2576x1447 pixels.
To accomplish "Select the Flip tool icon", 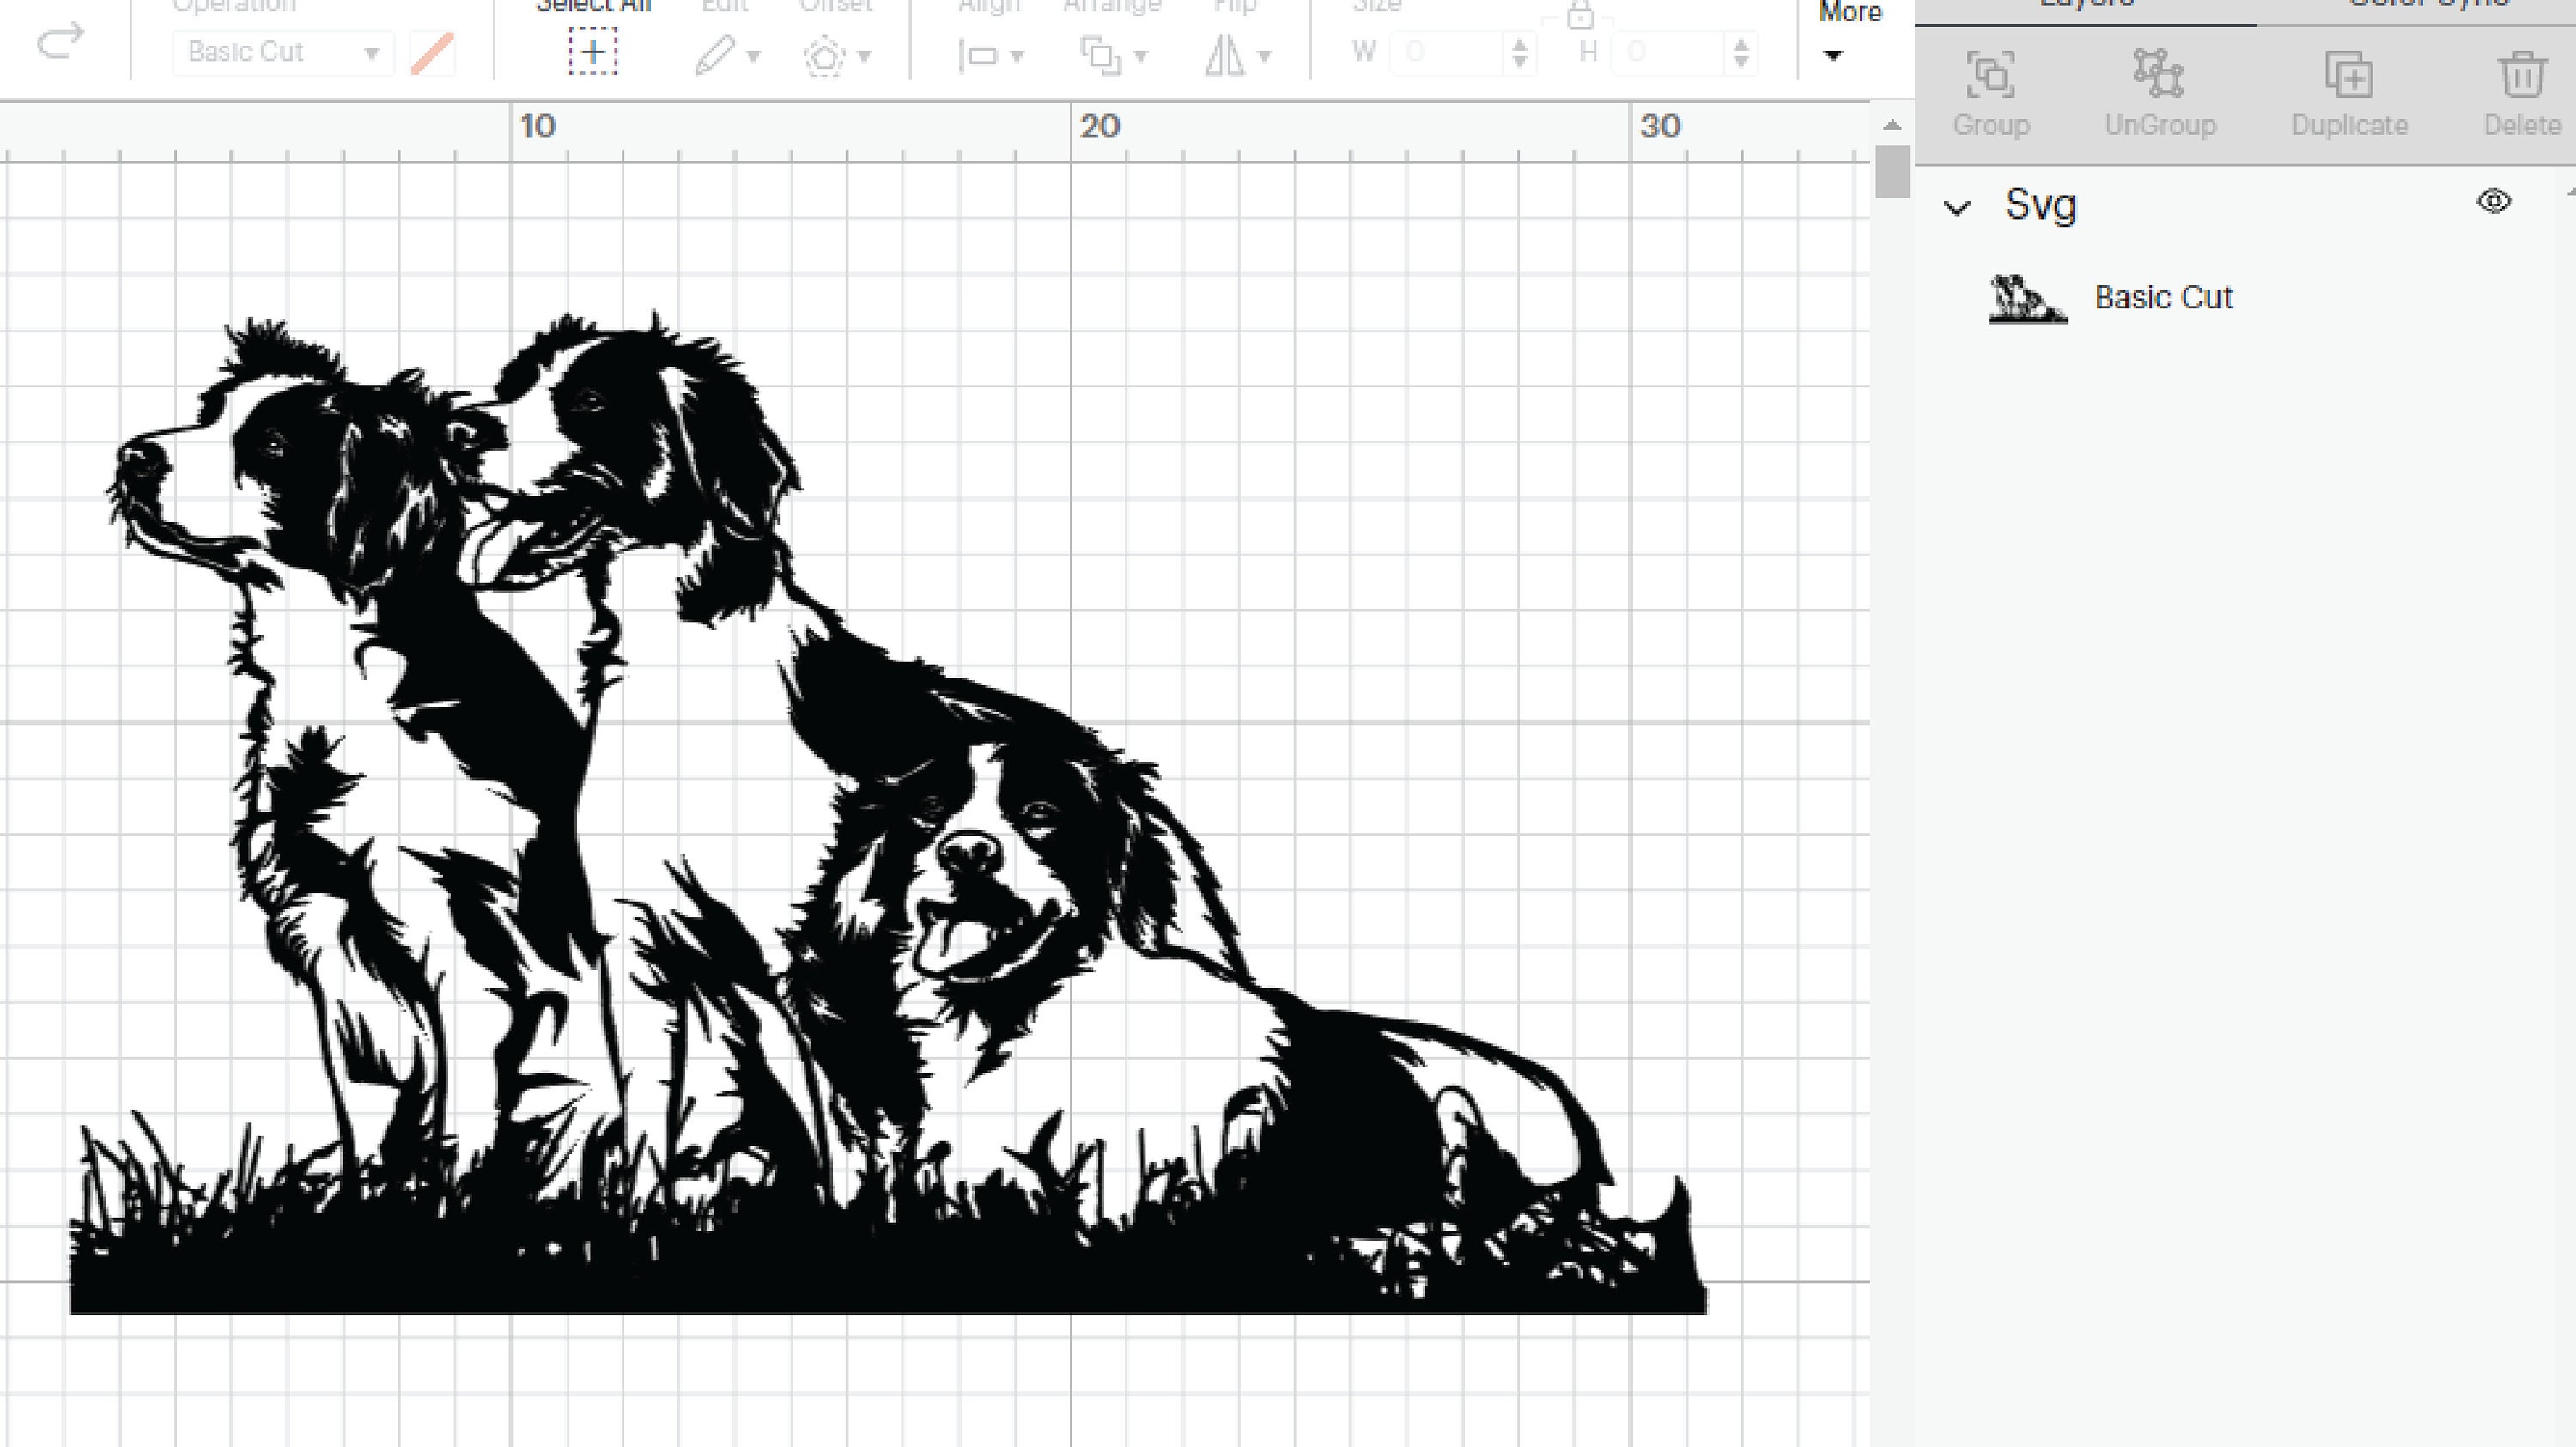I will point(1227,55).
